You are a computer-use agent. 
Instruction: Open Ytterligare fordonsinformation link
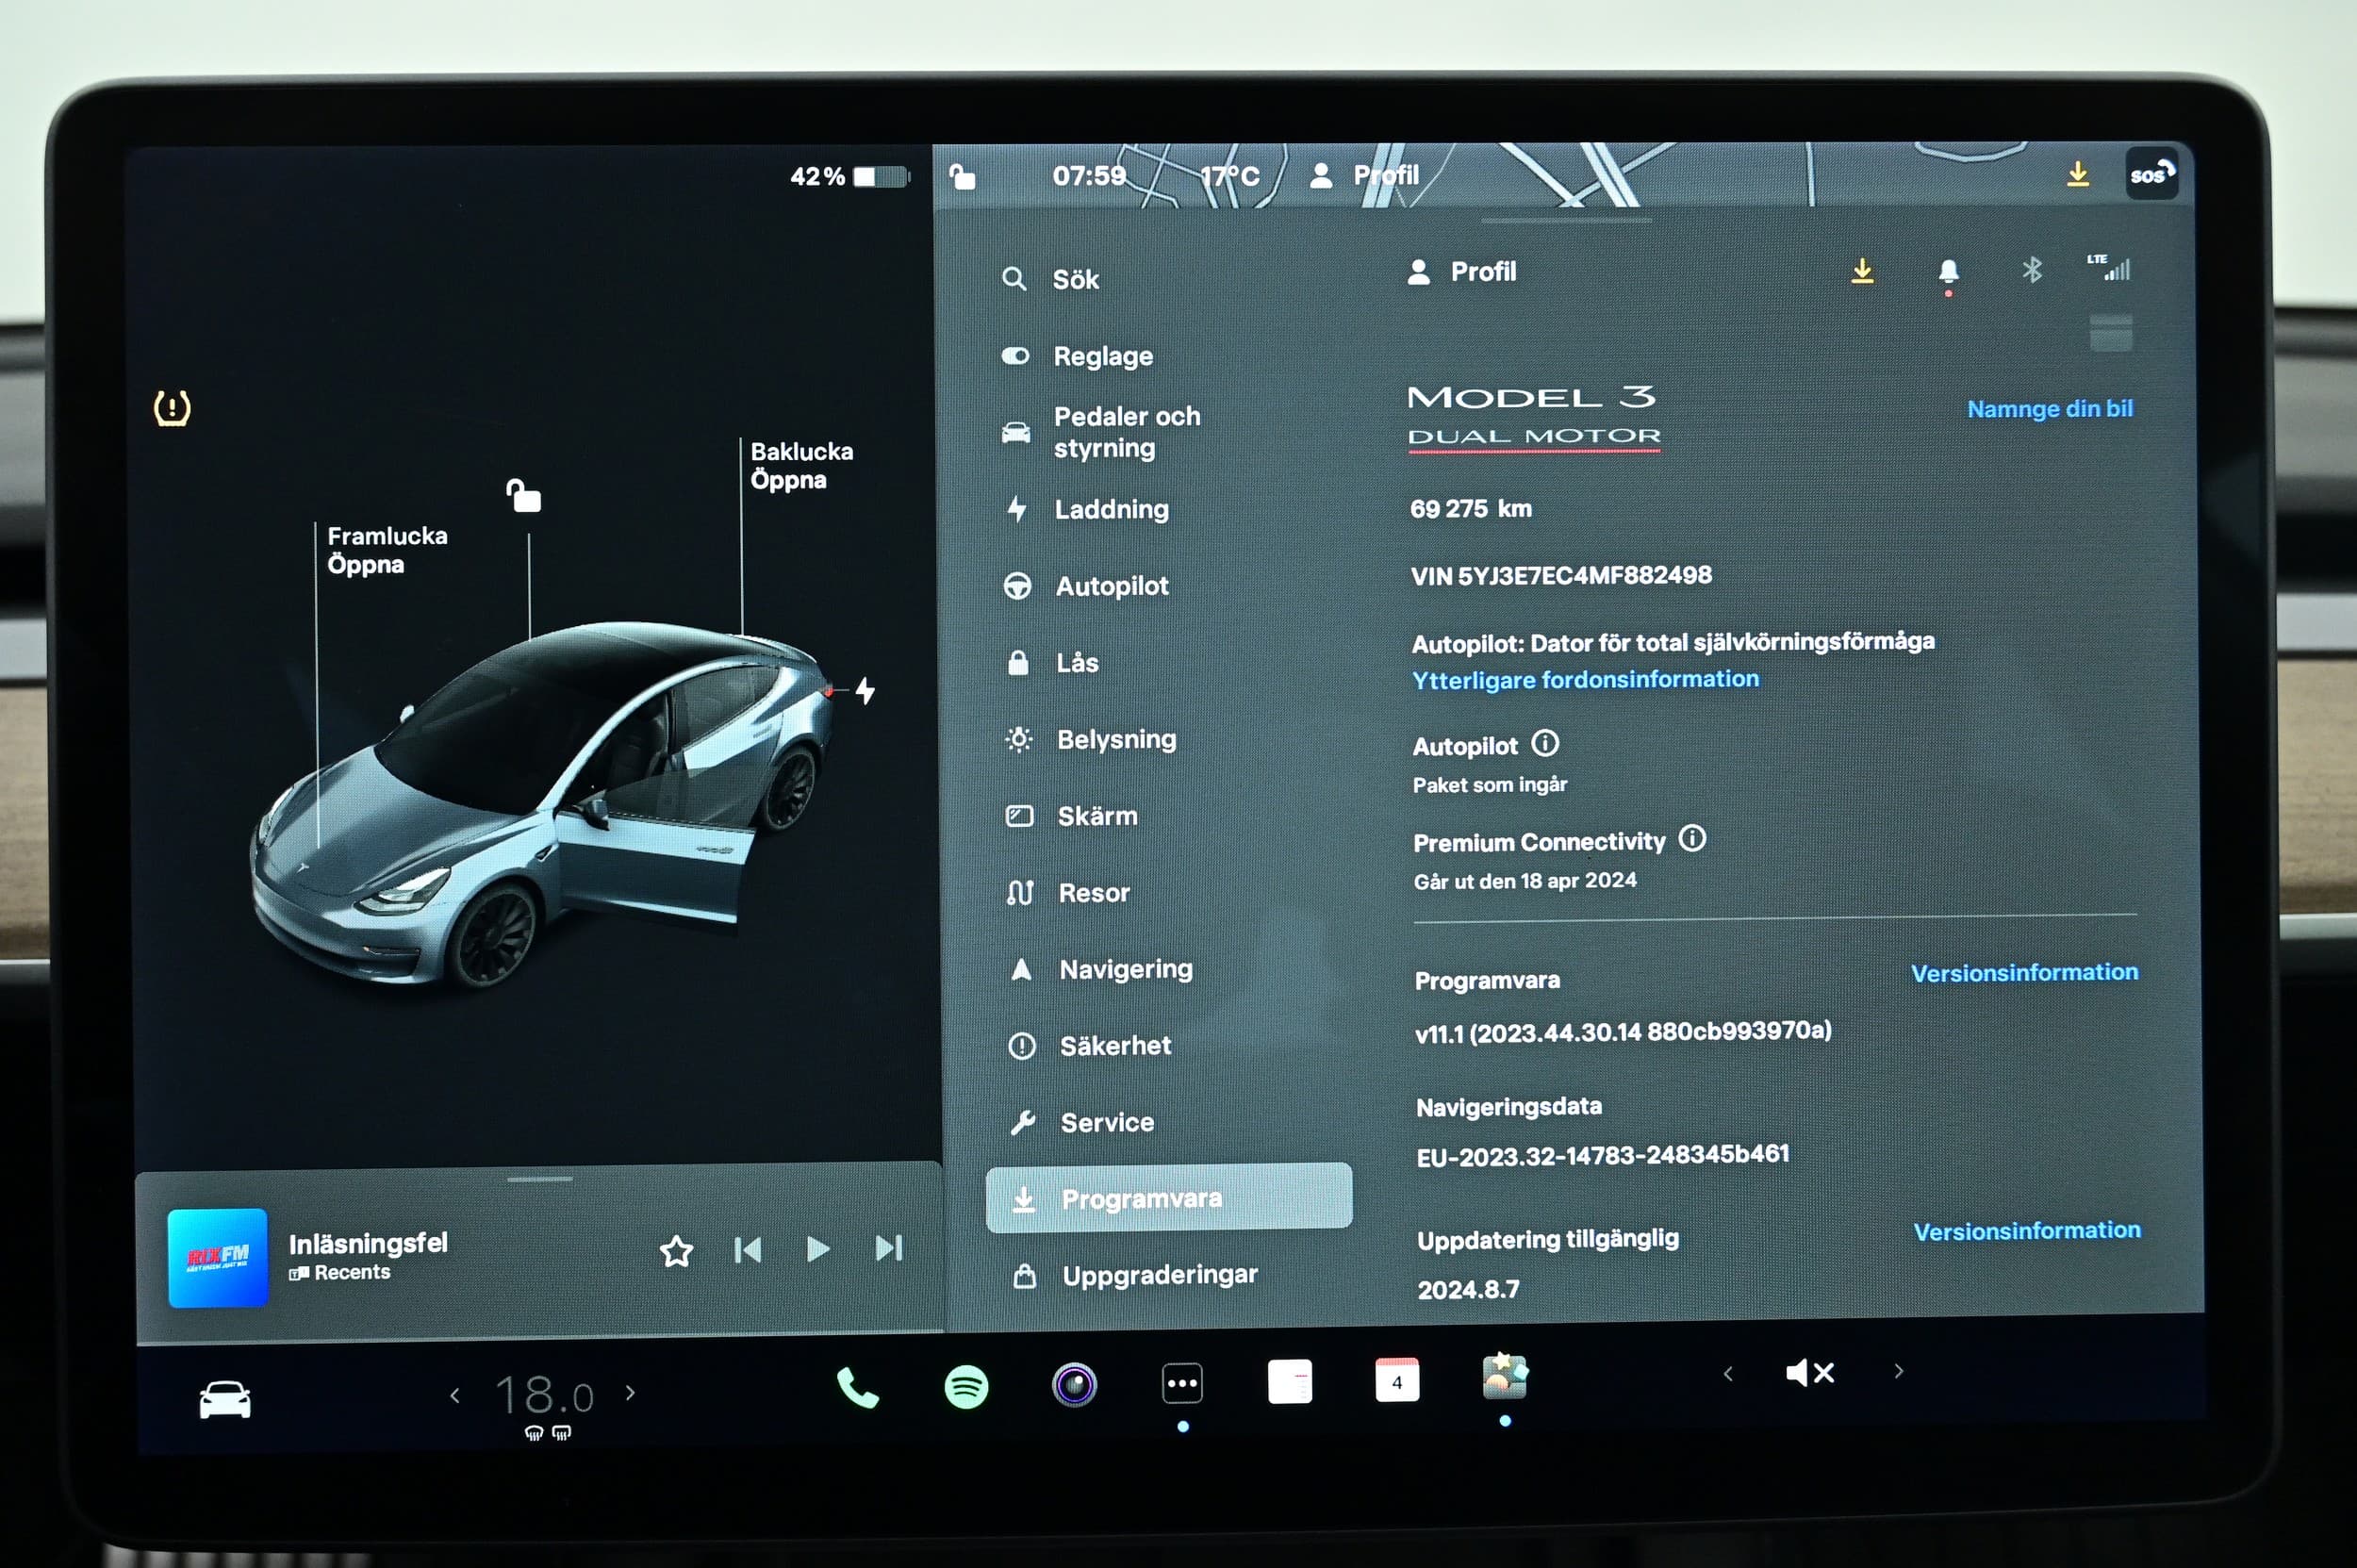click(x=1585, y=679)
